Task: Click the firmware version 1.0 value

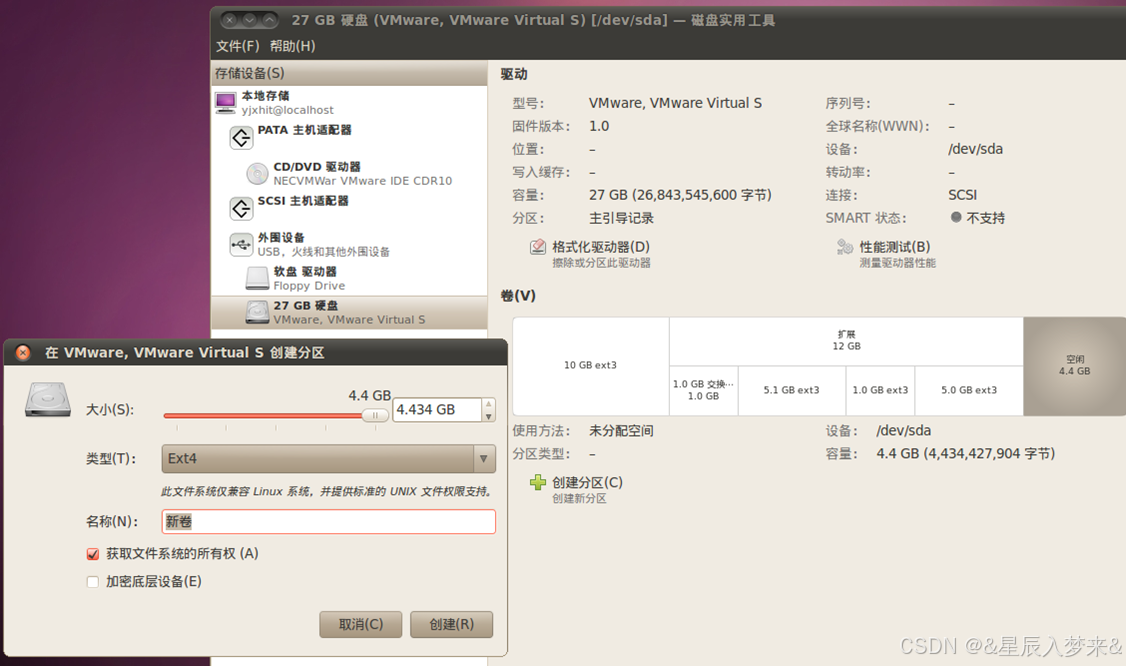Action: click(599, 126)
